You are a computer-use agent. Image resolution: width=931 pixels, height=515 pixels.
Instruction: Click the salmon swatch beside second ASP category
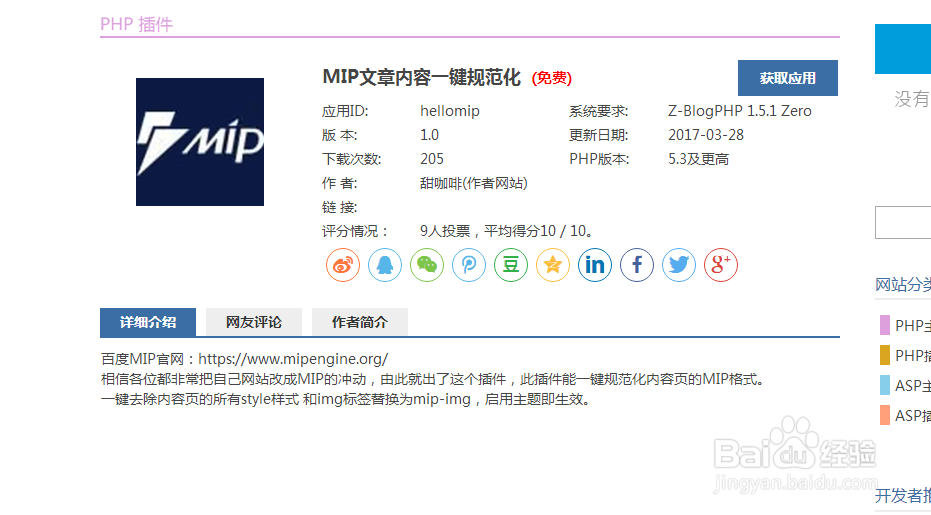[x=885, y=415]
